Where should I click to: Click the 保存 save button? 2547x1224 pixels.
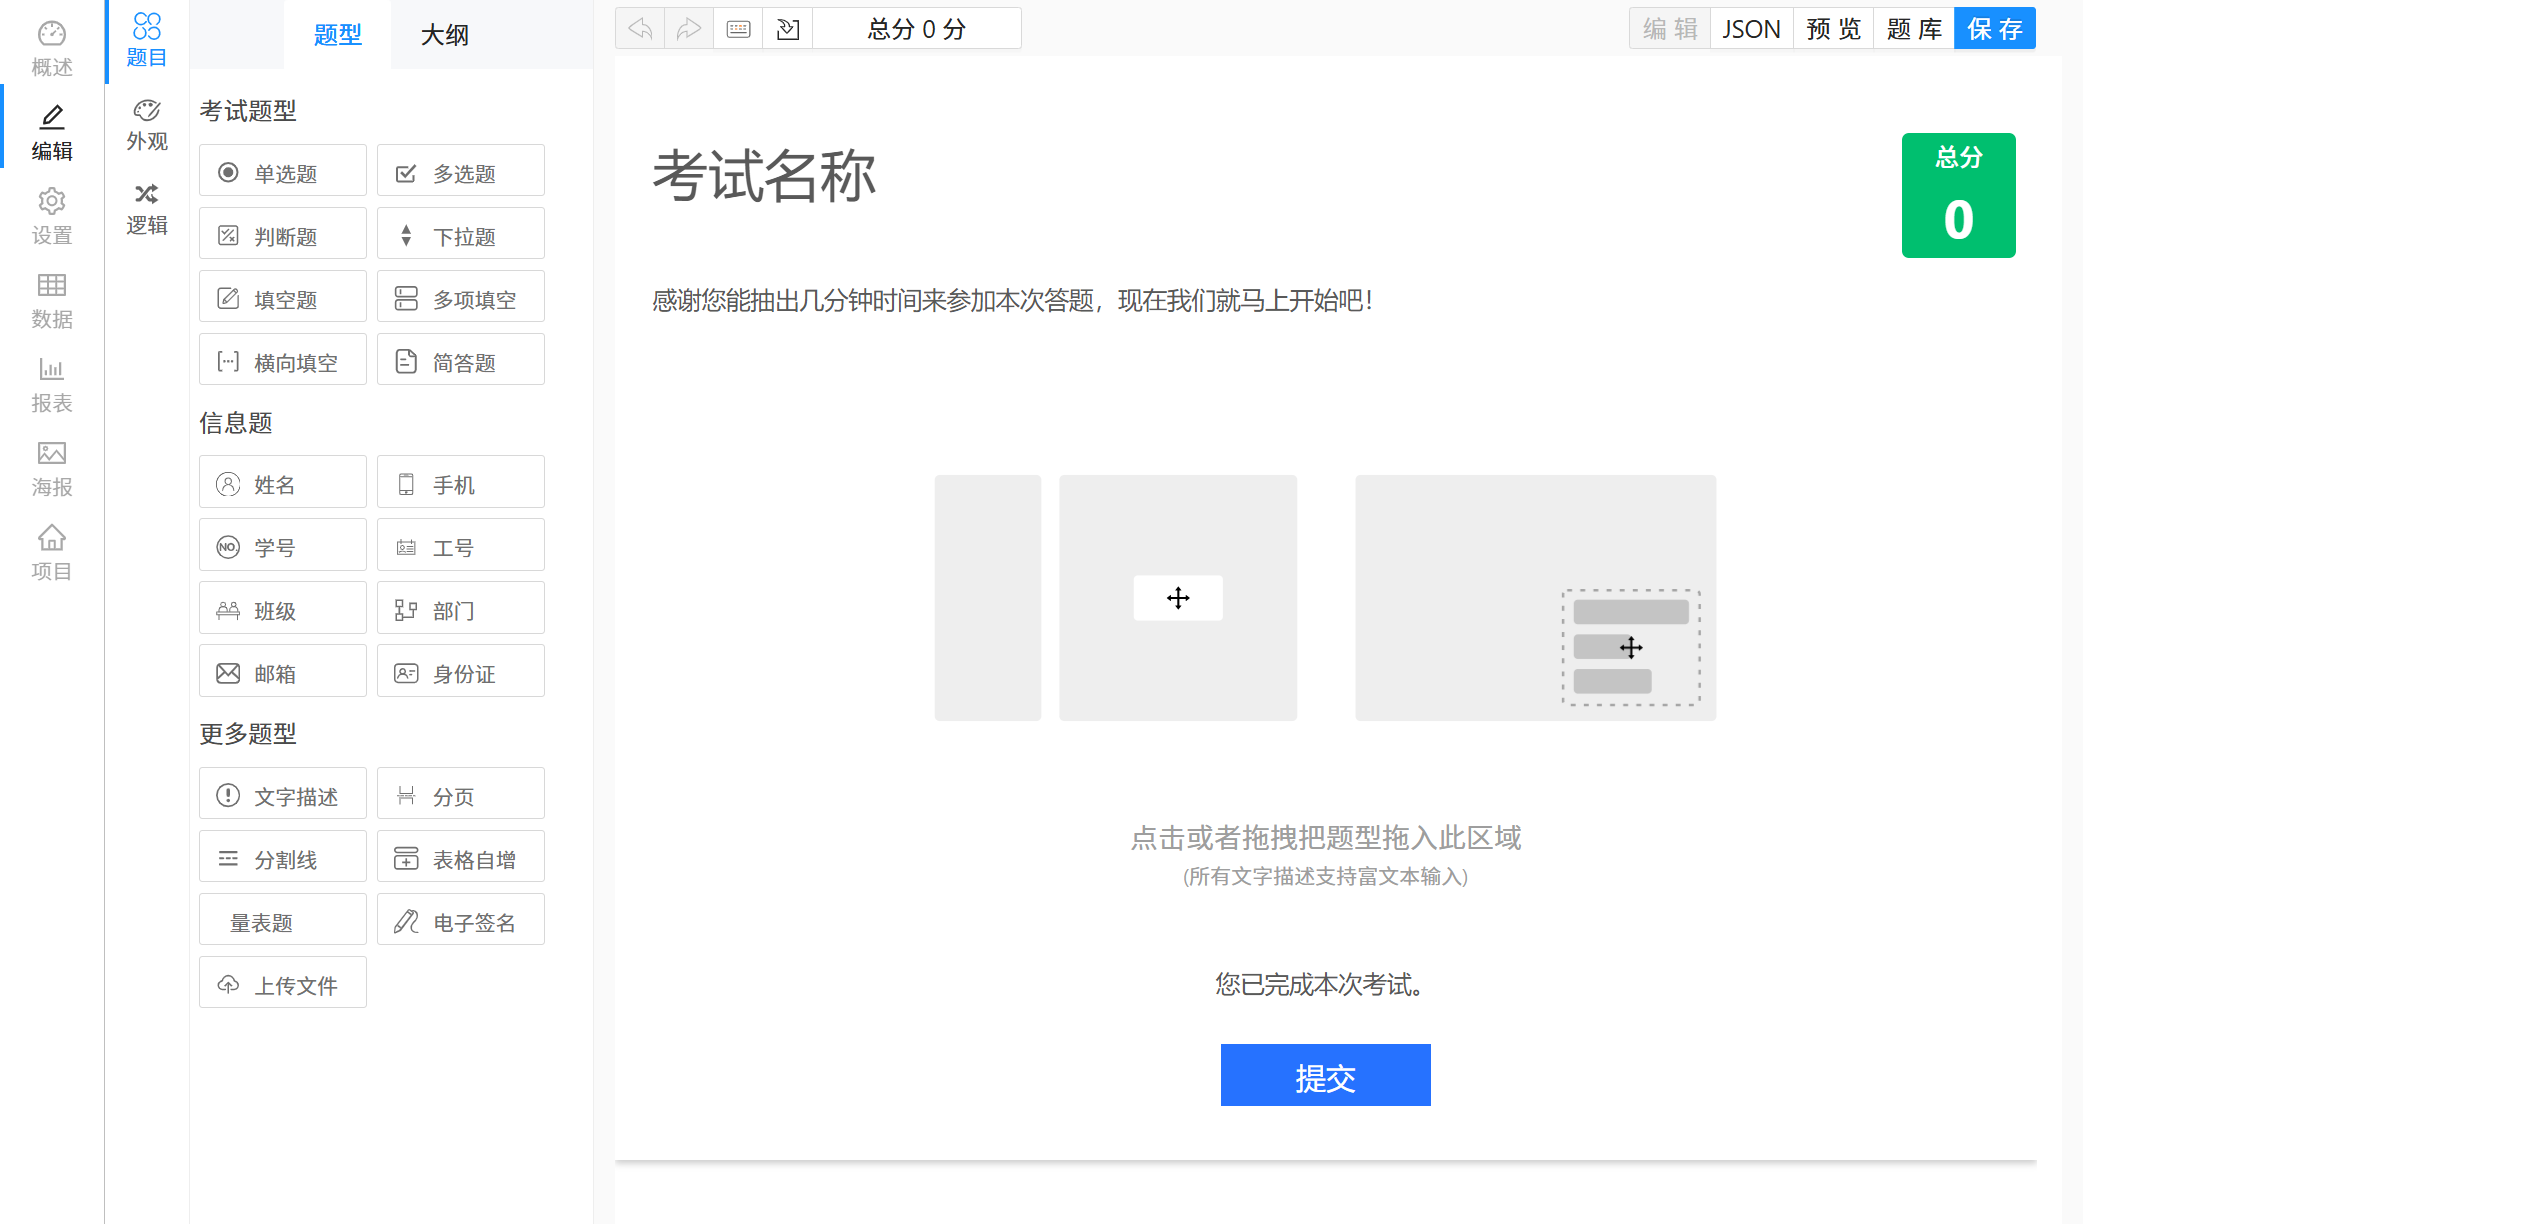tap(1994, 29)
